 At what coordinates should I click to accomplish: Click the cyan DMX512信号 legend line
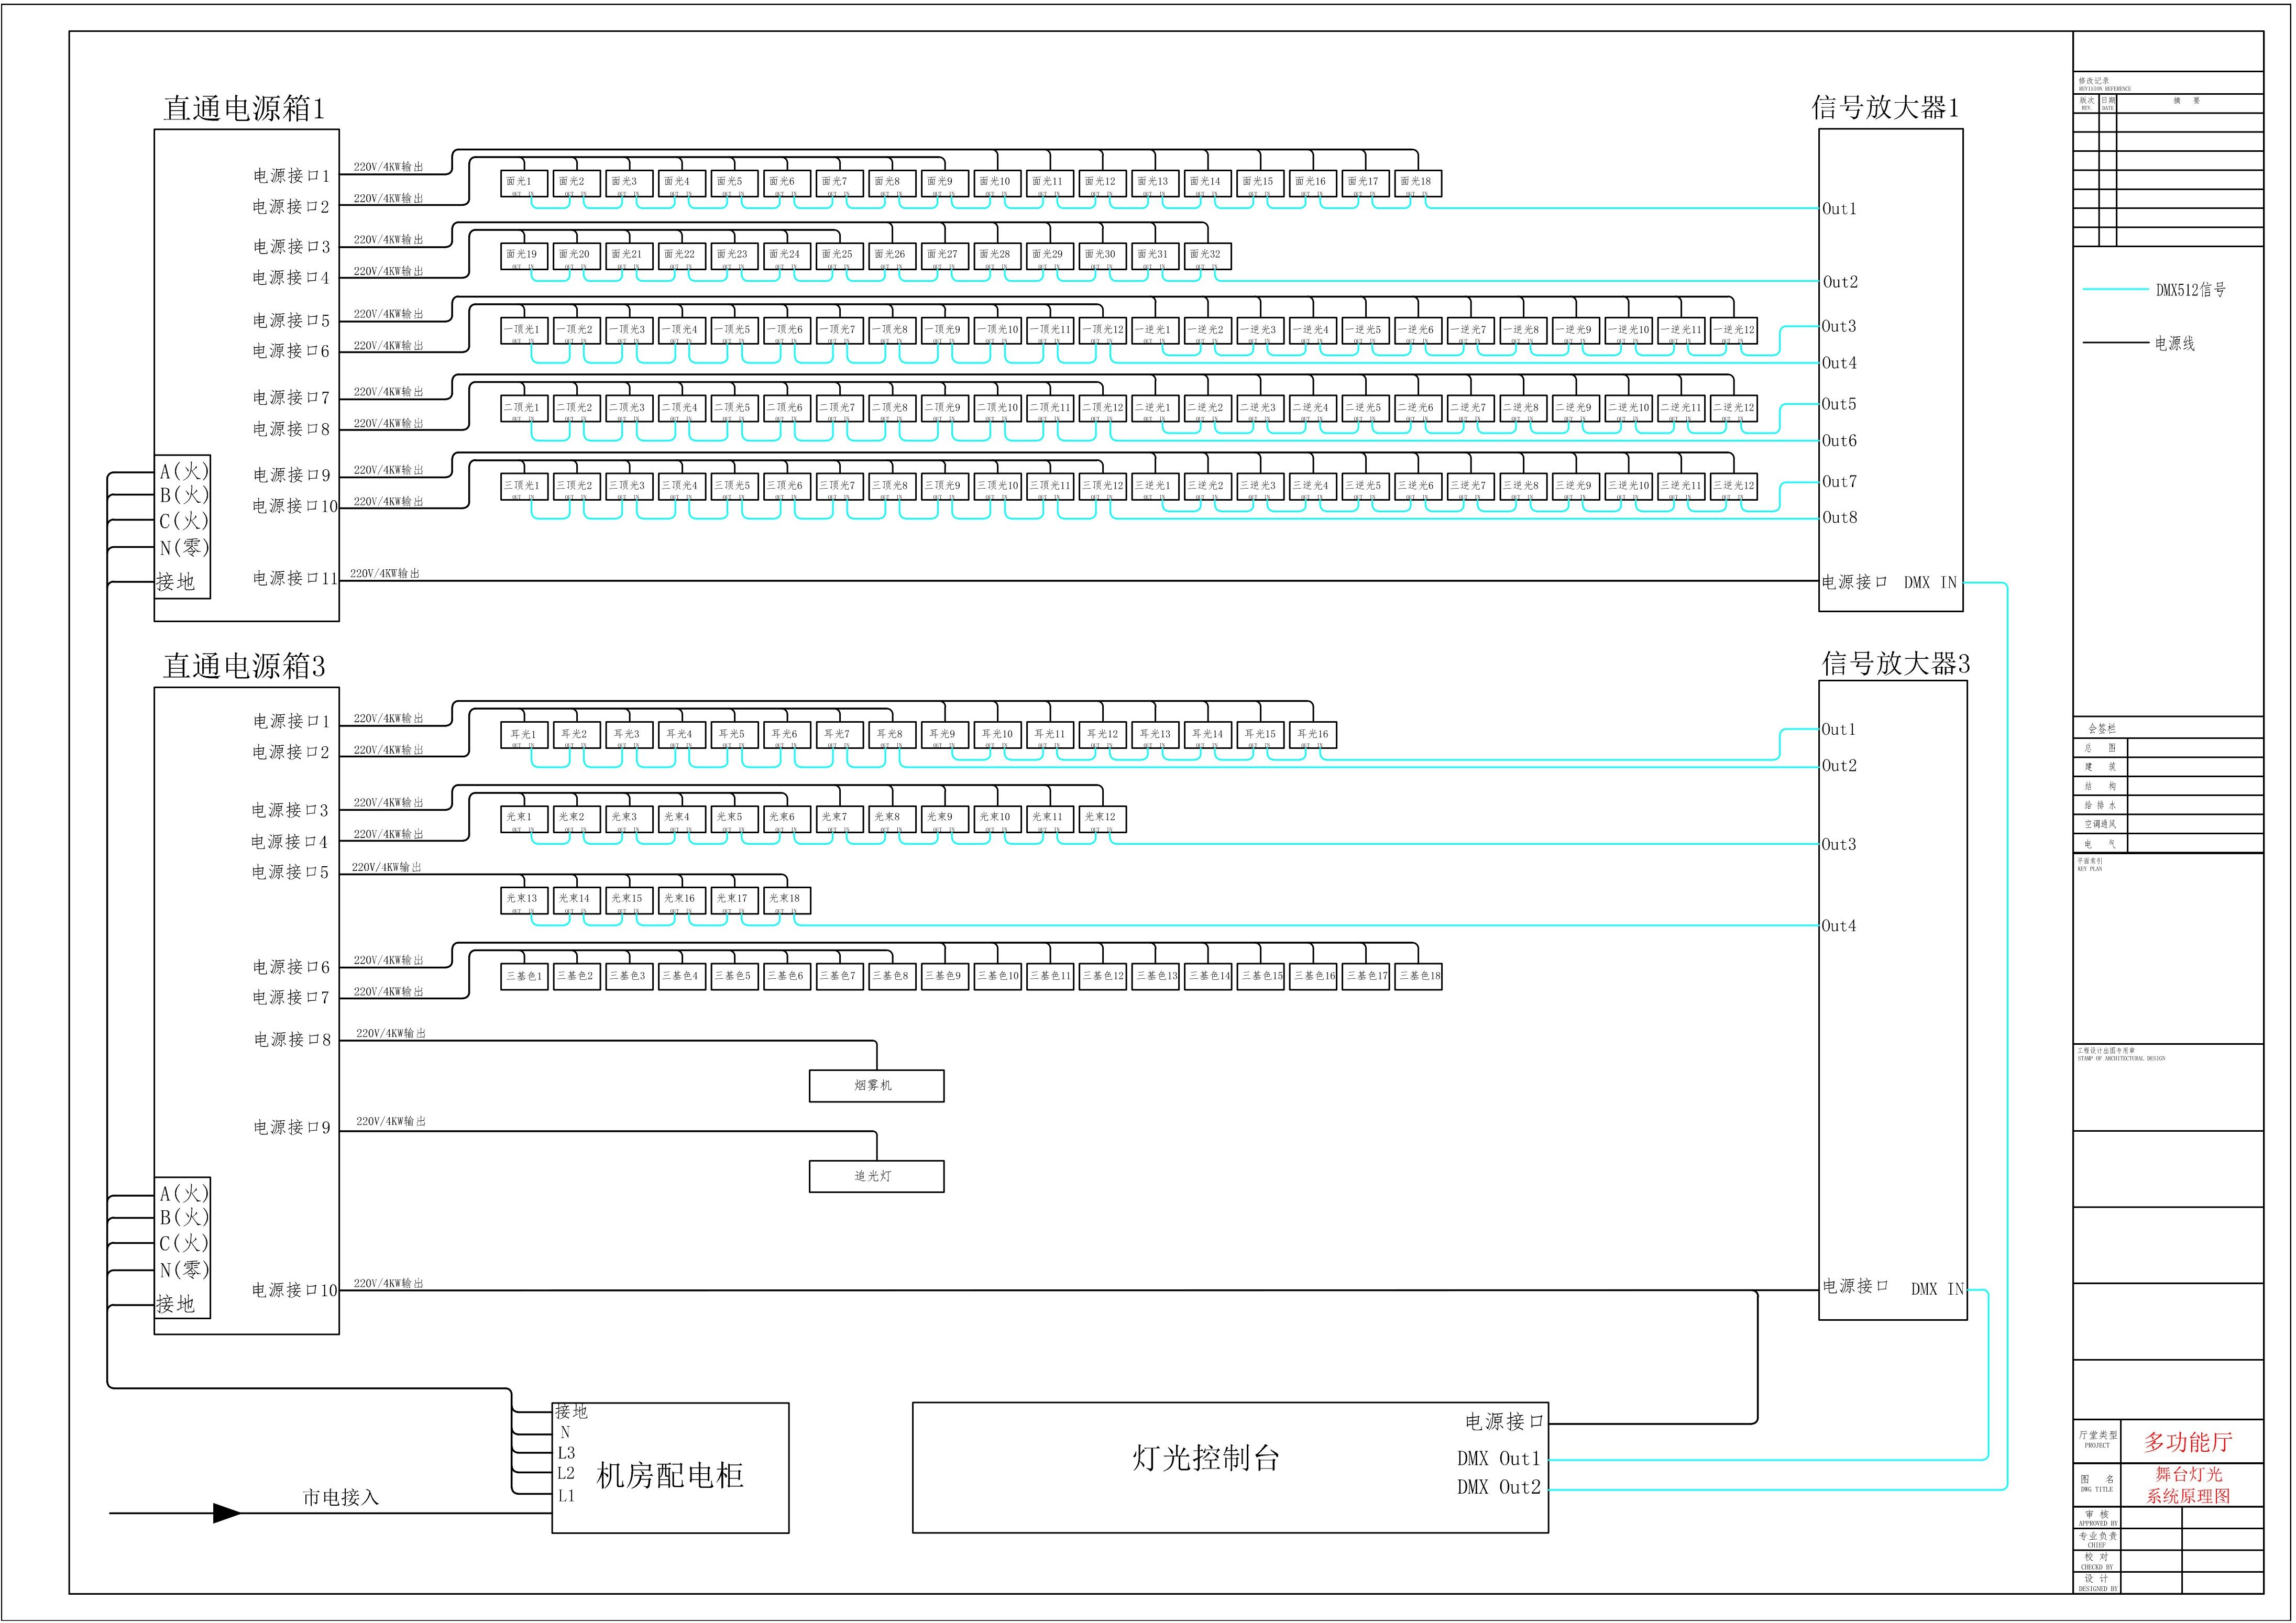point(2116,290)
